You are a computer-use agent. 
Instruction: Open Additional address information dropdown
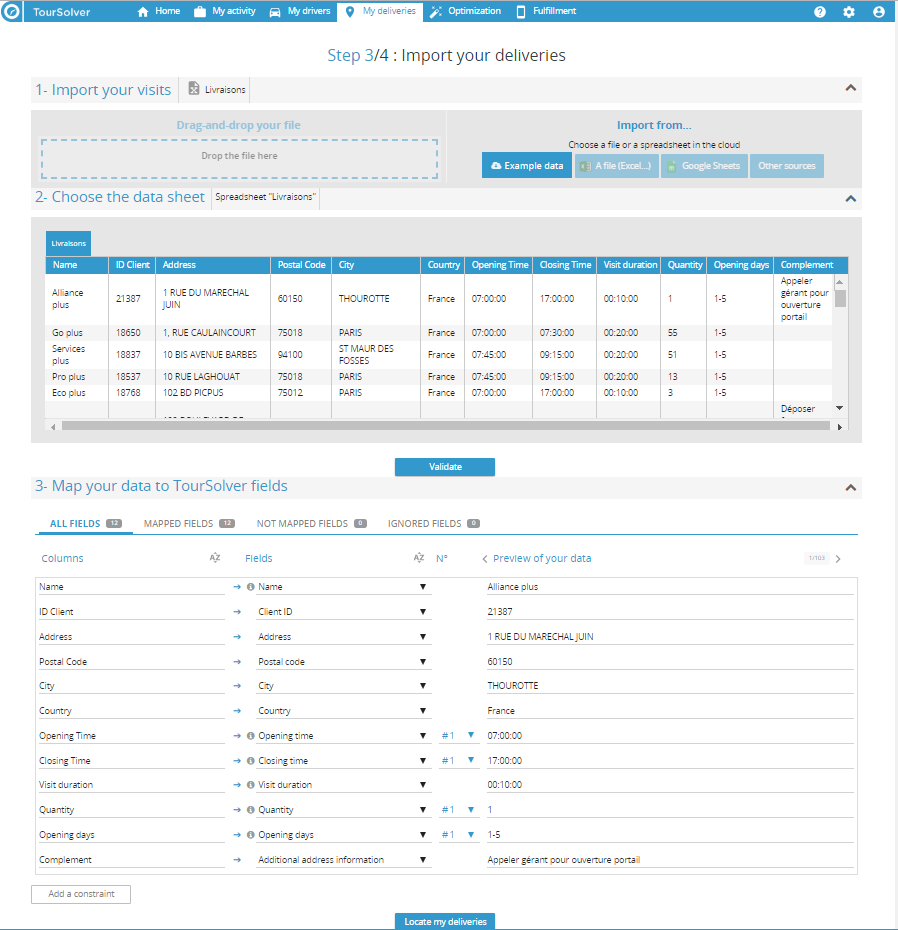344,859
